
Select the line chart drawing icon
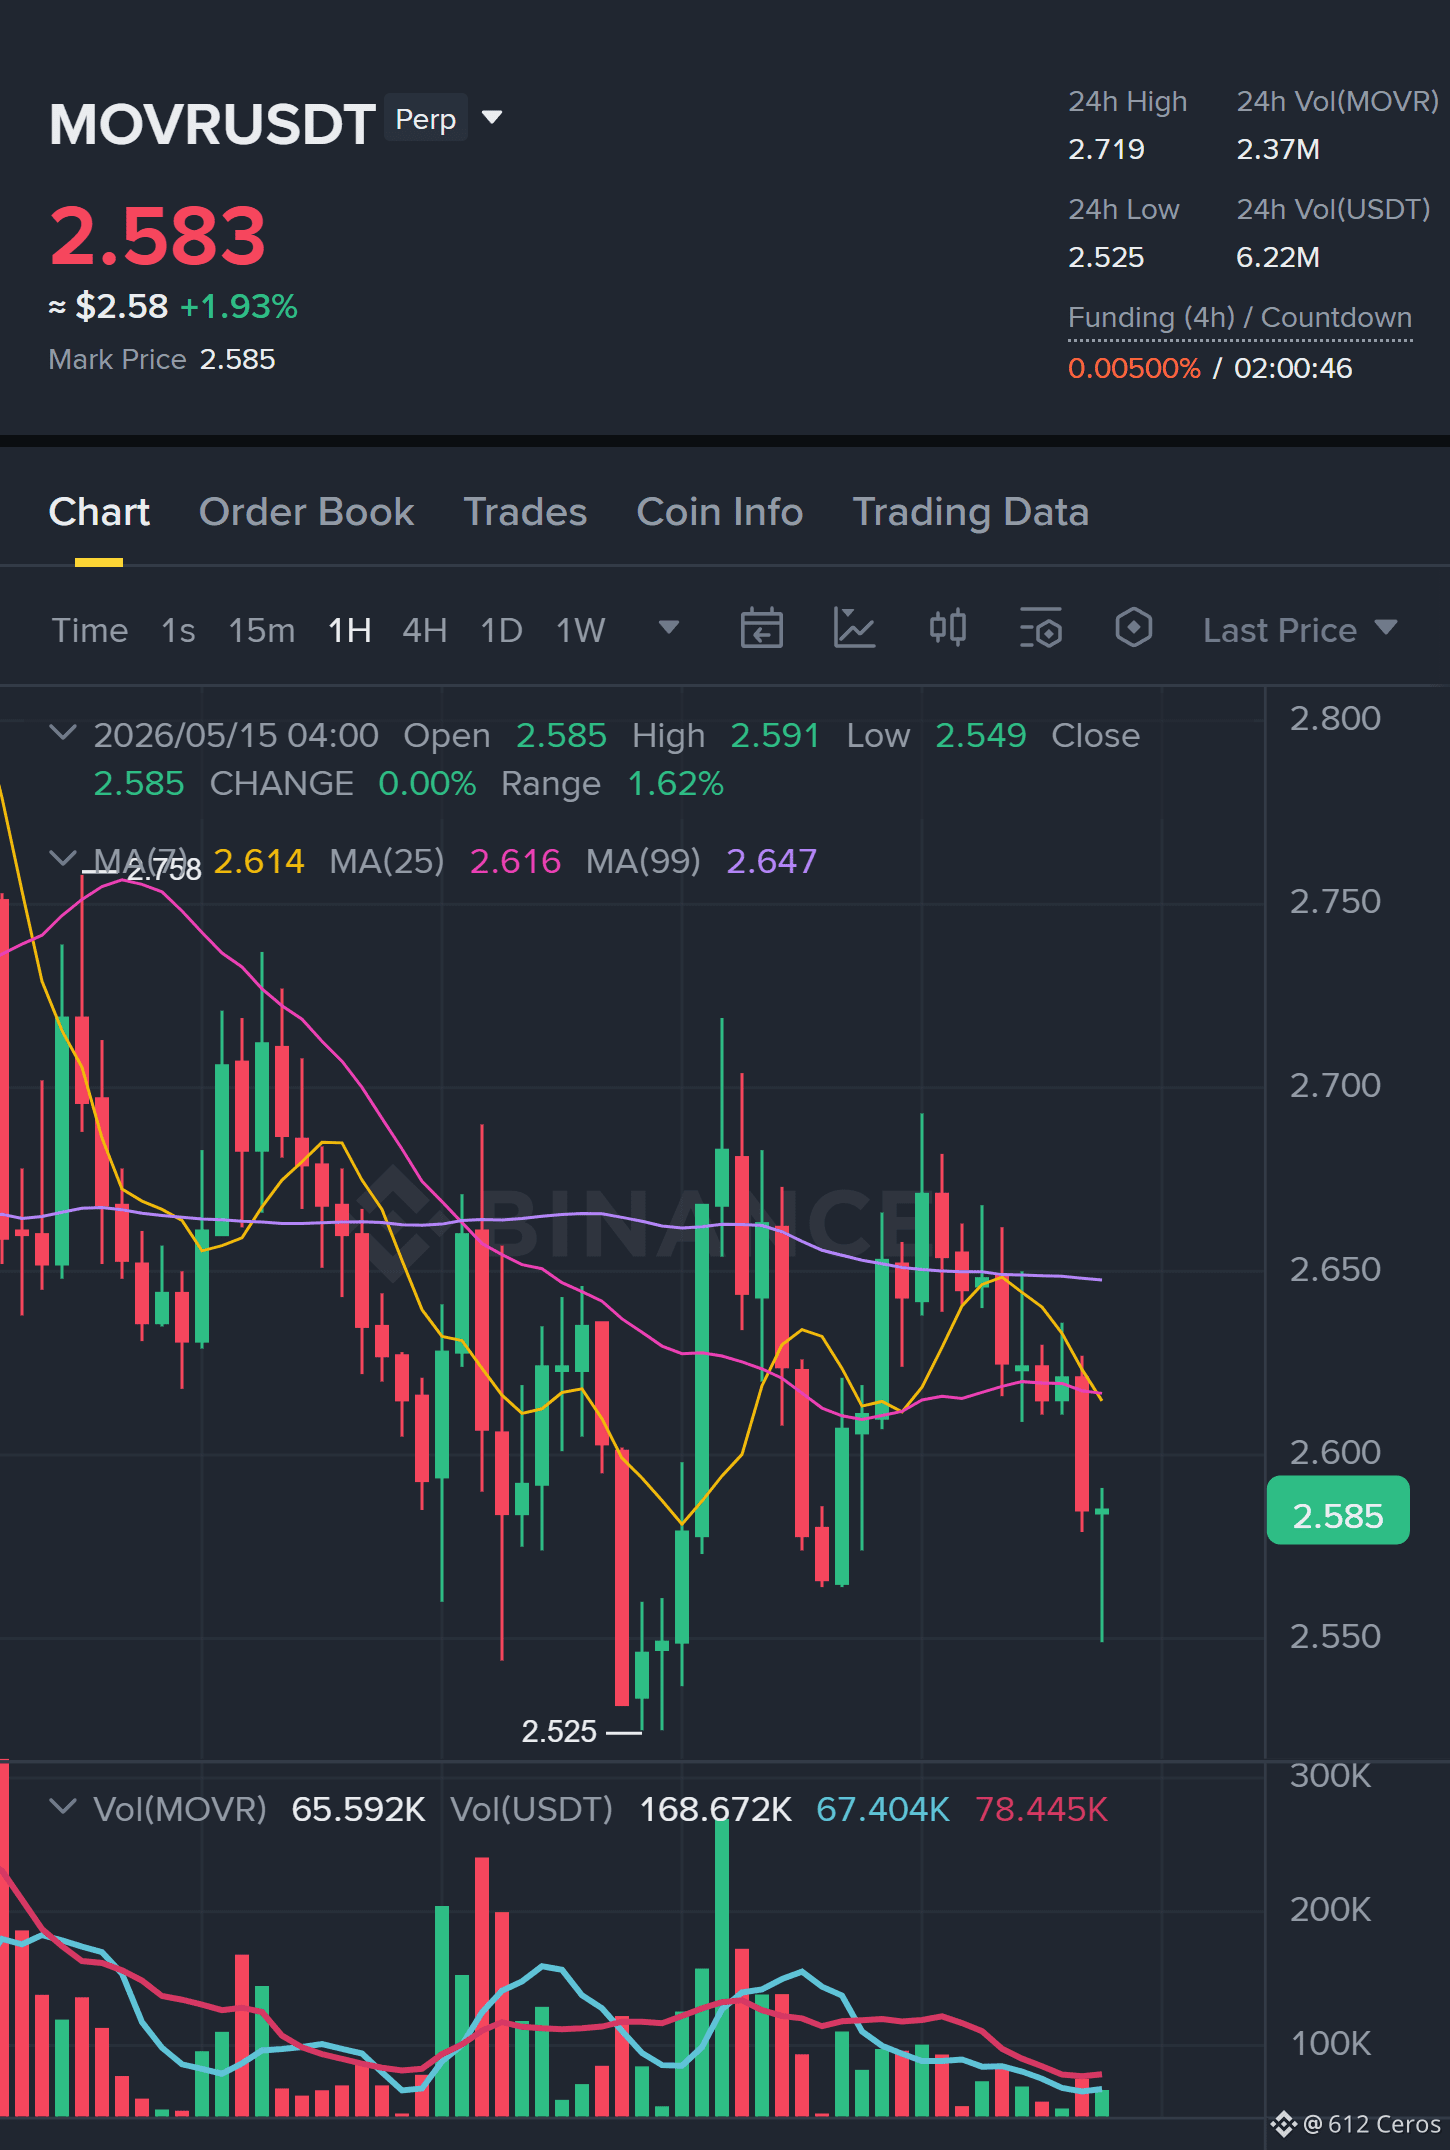click(x=854, y=629)
